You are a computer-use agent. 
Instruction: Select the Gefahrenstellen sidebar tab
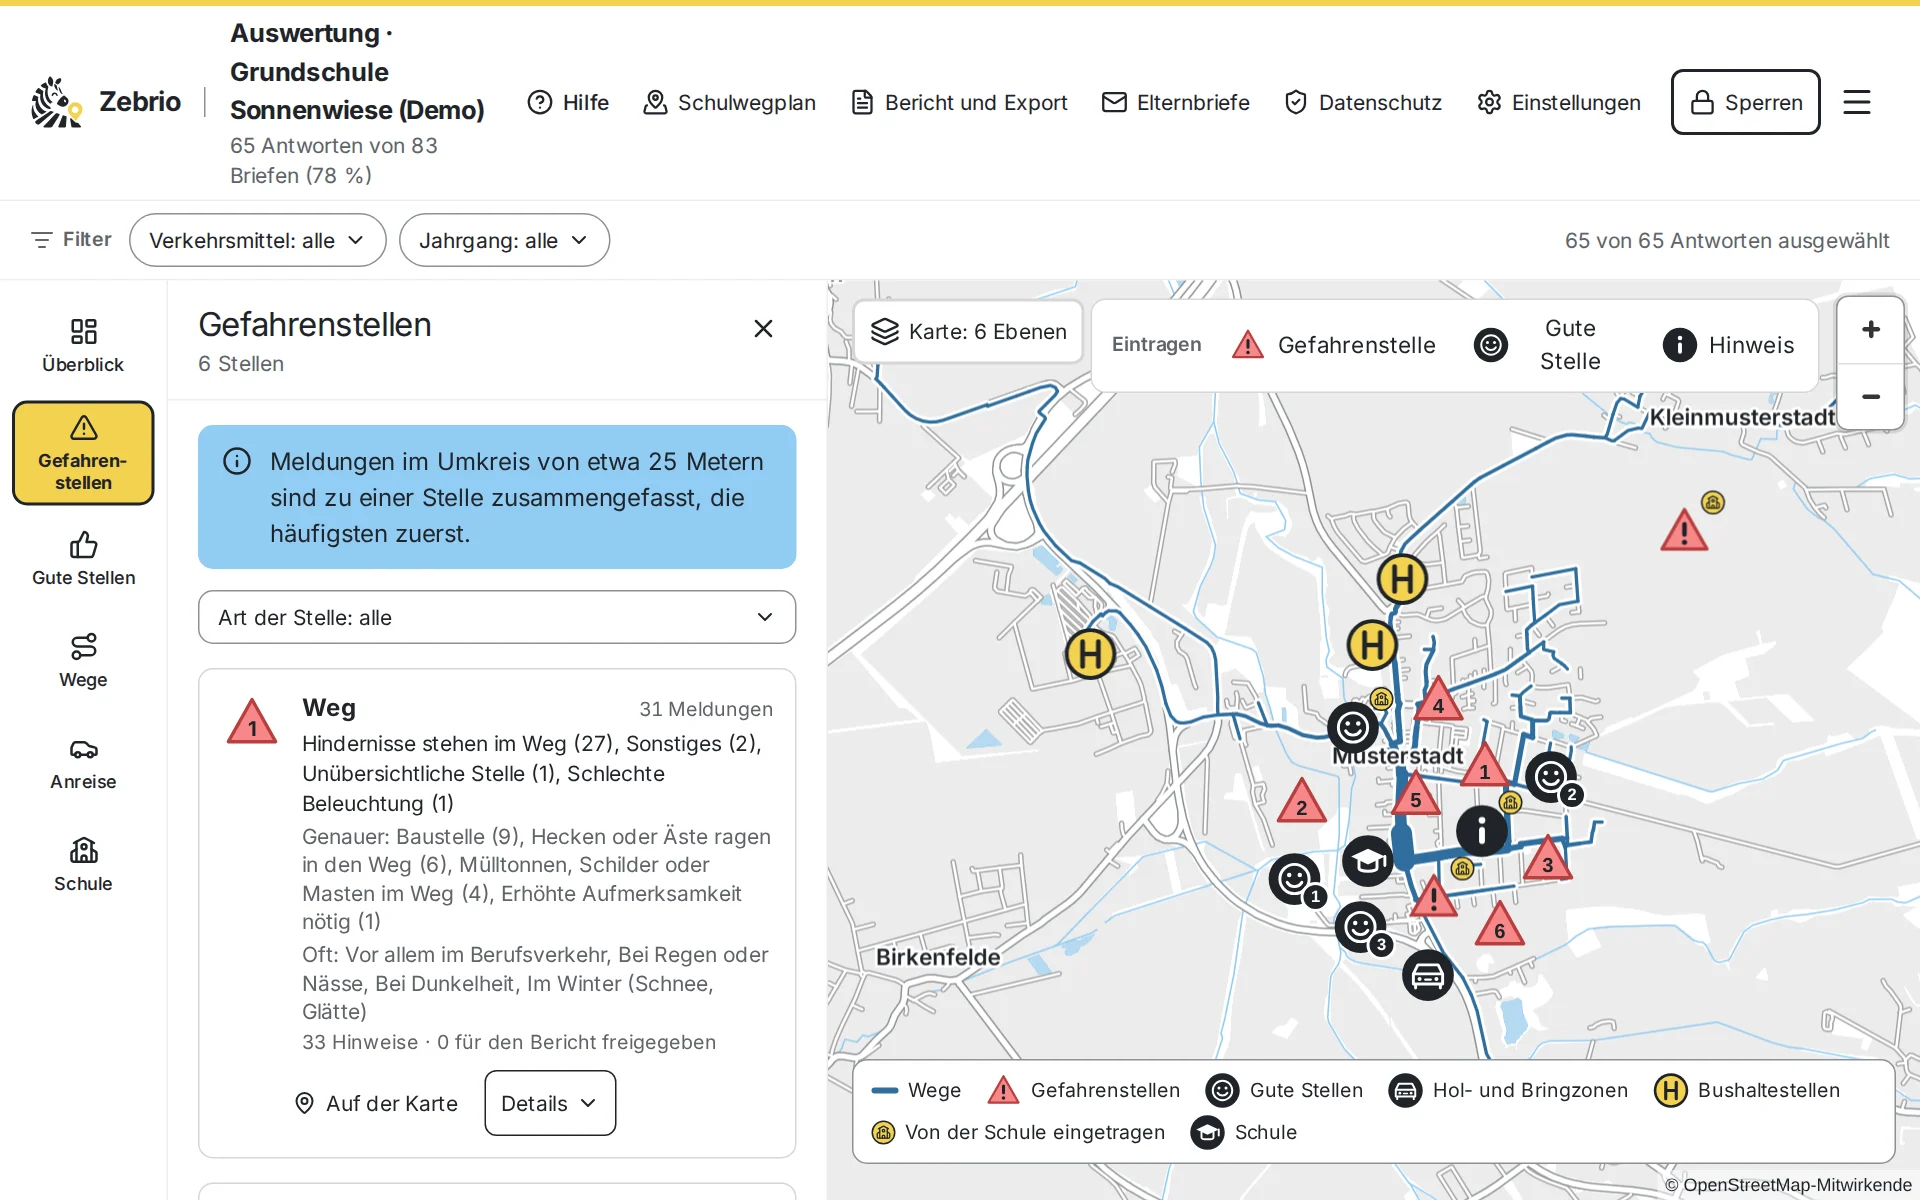tap(83, 453)
